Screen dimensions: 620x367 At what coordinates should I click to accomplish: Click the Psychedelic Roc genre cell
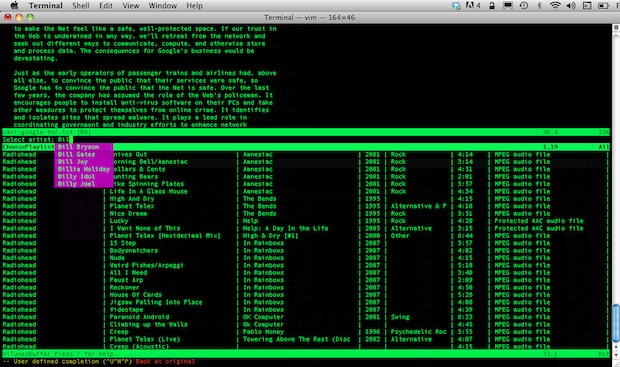pos(419,332)
